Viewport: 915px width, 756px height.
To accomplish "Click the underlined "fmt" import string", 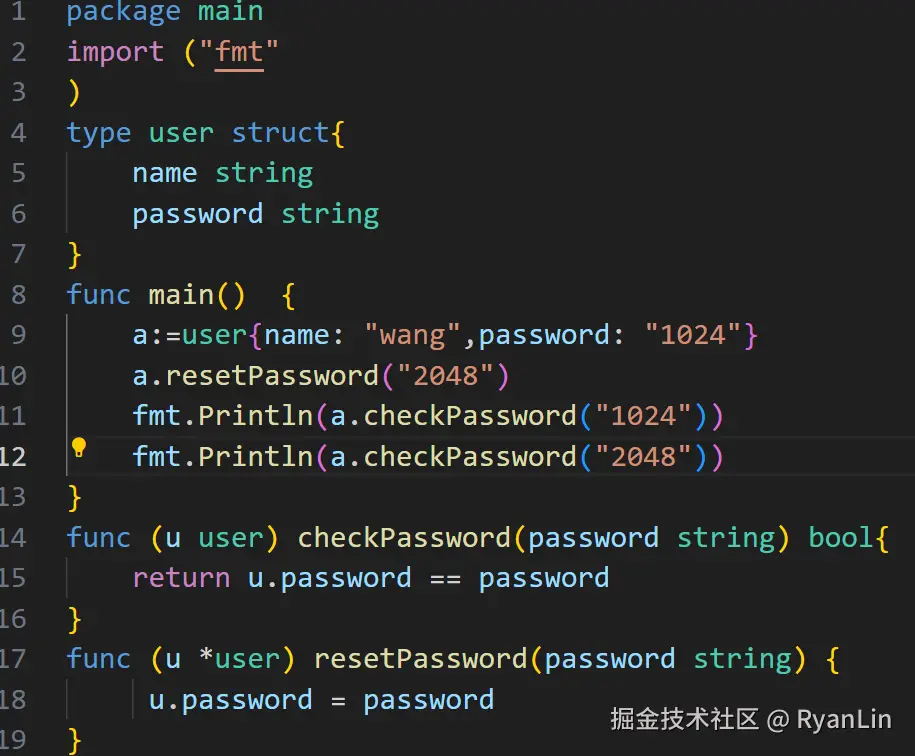I will click(239, 52).
